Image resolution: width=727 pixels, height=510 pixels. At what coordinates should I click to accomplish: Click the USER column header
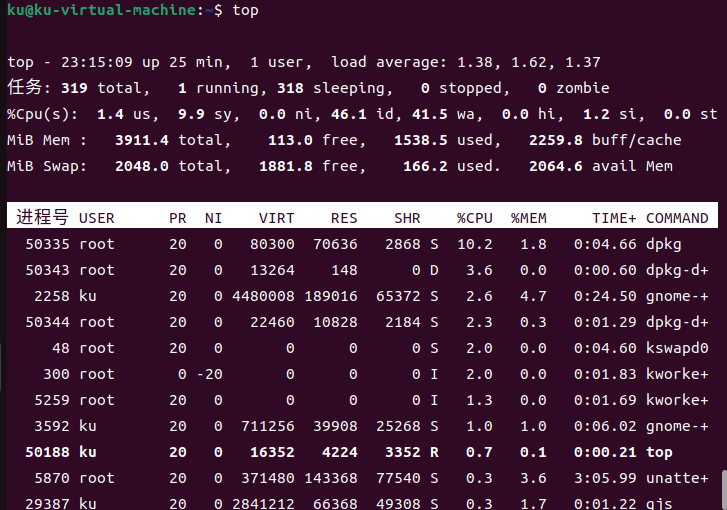97,217
